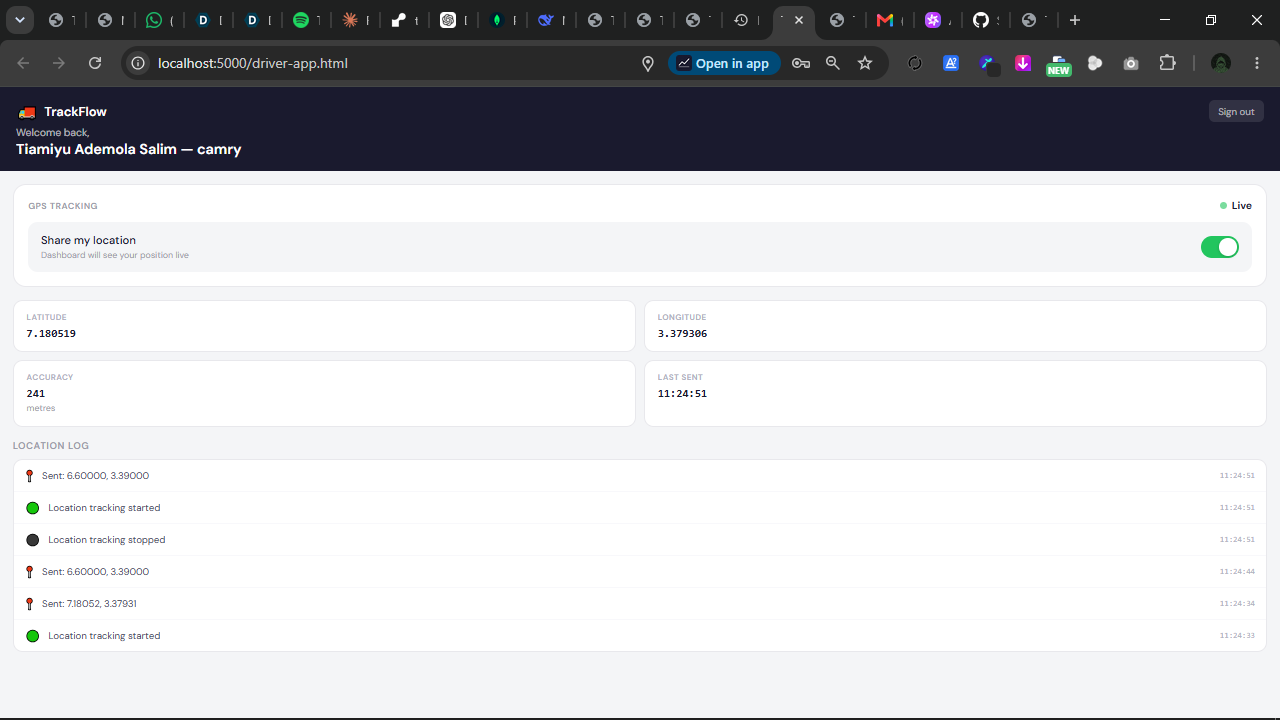Click the extension icon with NEW badge
1280x720 pixels.
point(1058,65)
